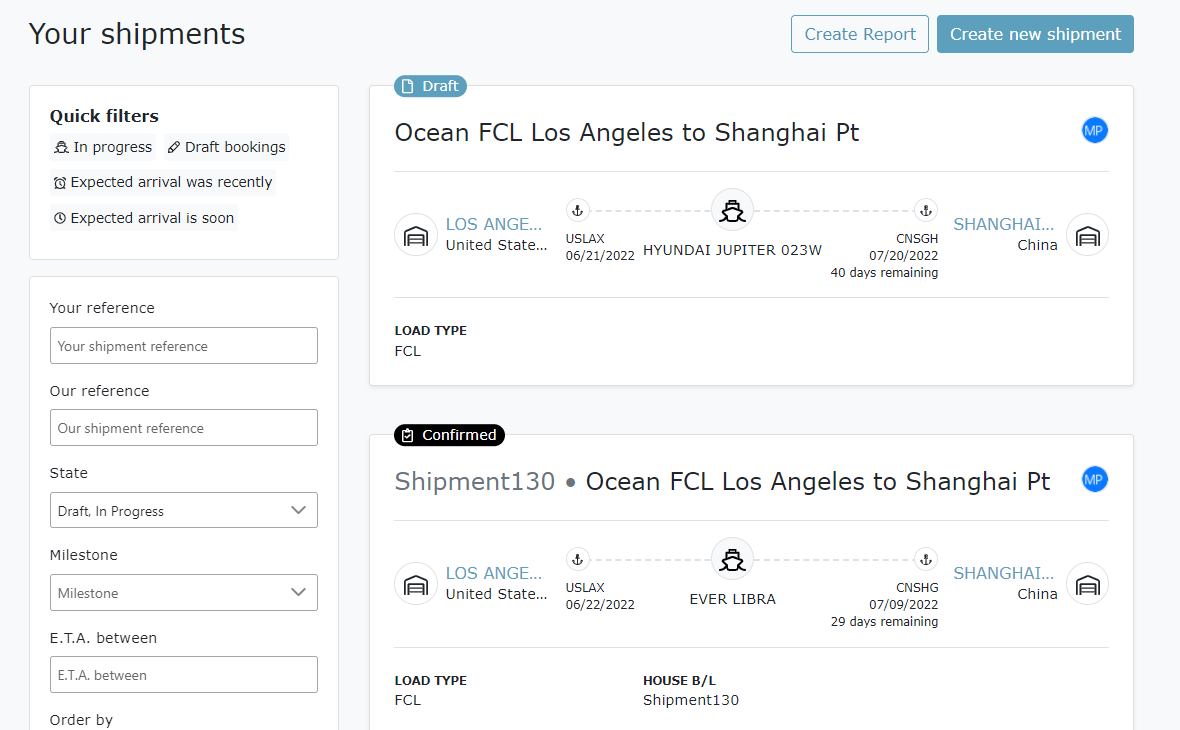Click the Confirmed status badge
Image resolution: width=1180 pixels, height=730 pixels.
[x=449, y=435]
